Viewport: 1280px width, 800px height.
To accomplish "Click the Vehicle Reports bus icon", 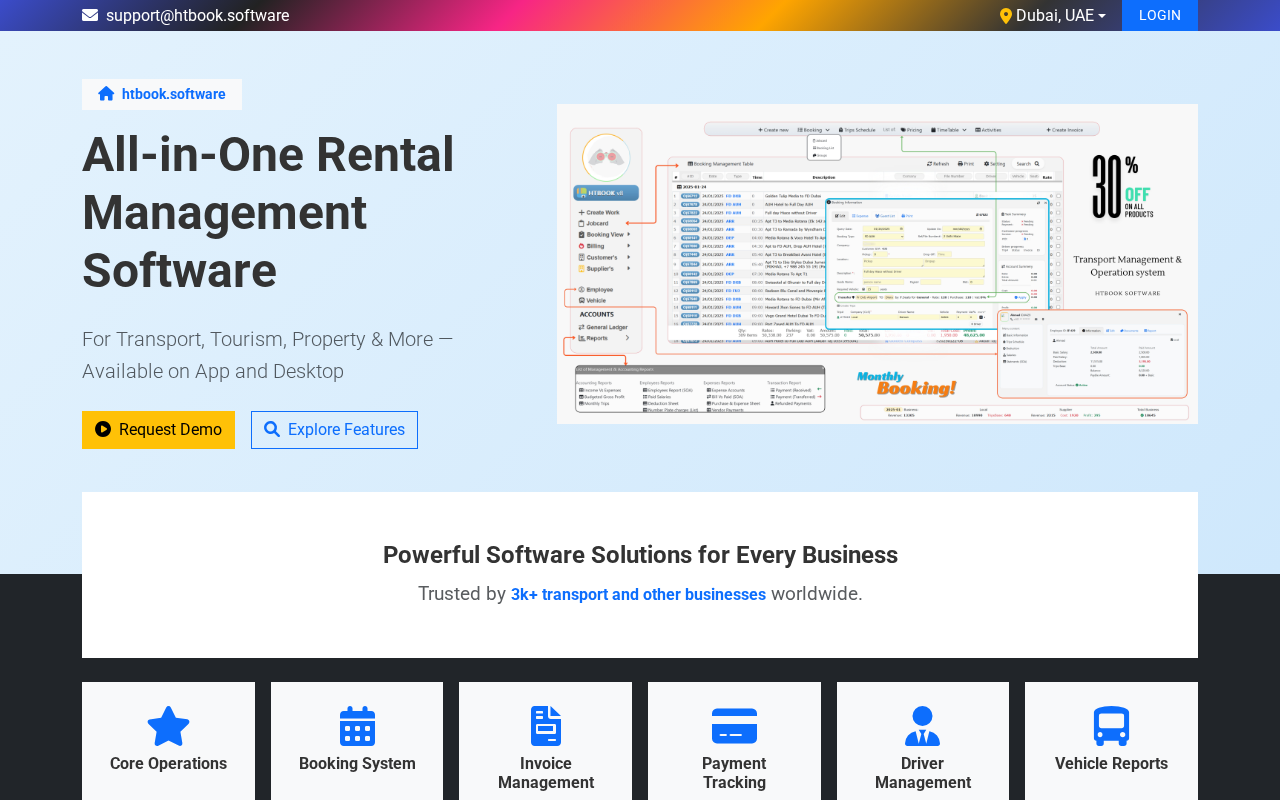I will 1111,726.
